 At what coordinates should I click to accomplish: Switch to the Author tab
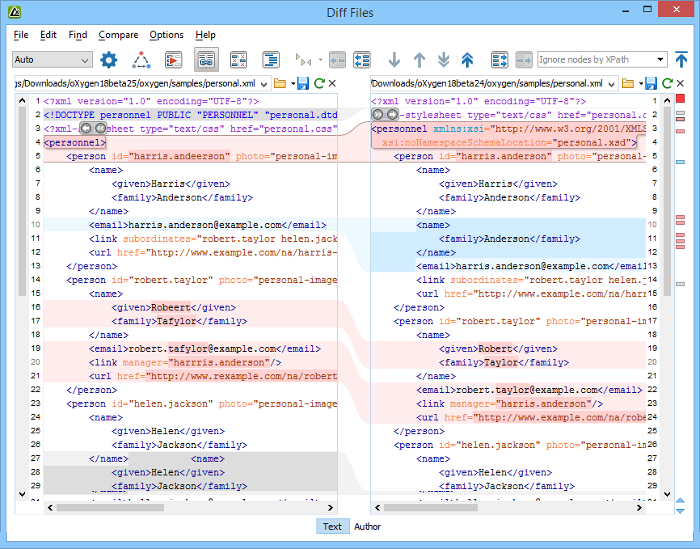[x=367, y=526]
